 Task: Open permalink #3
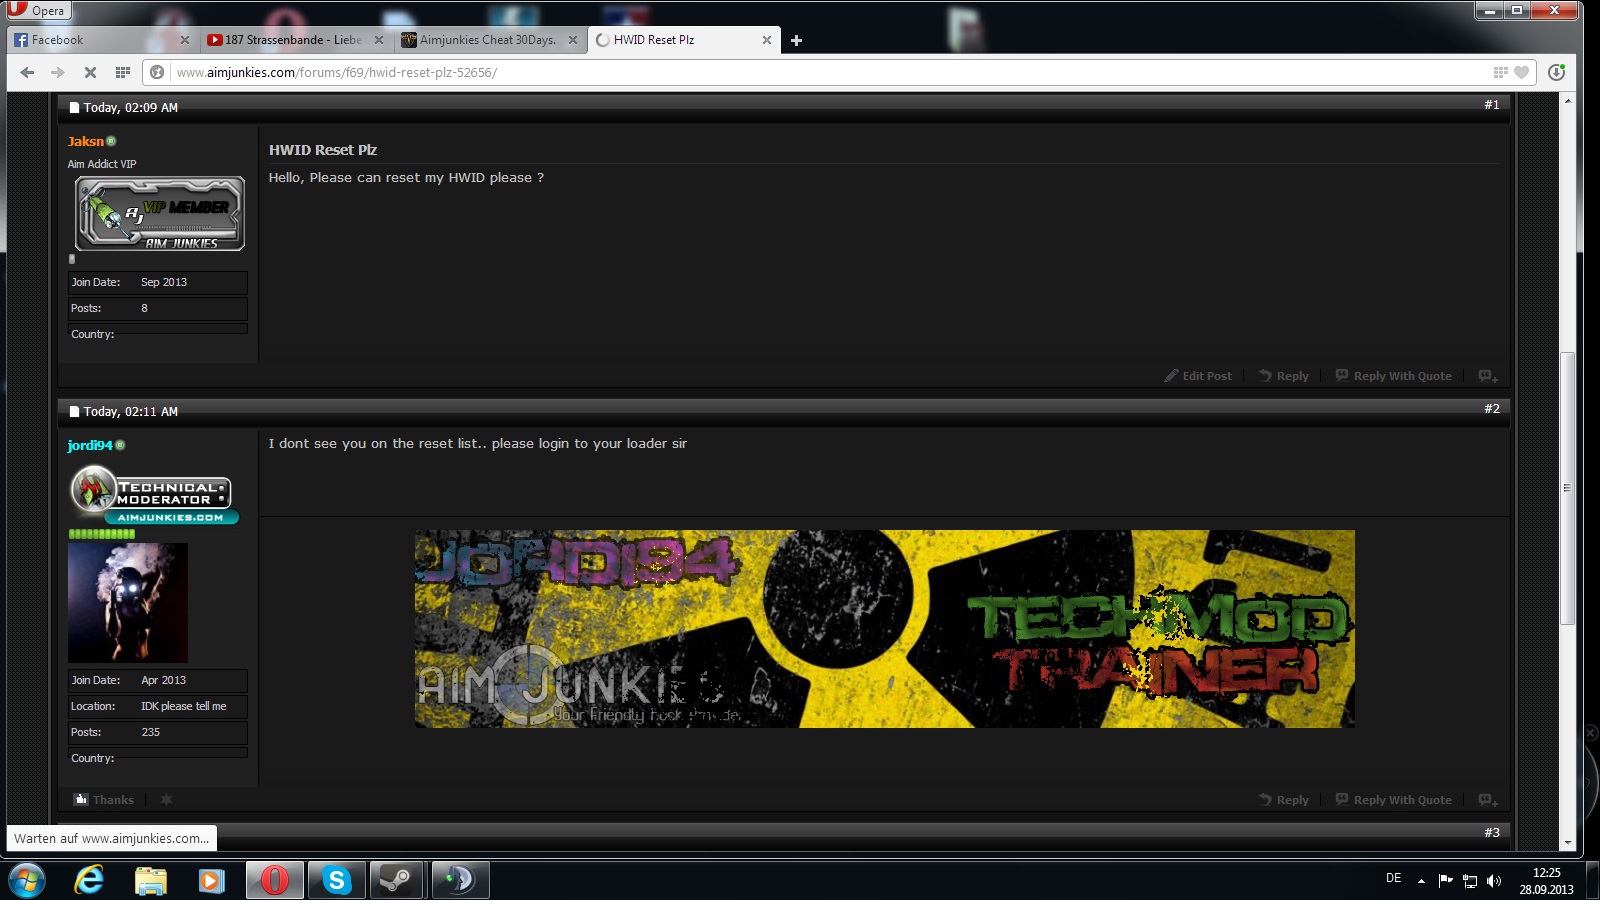point(1491,833)
